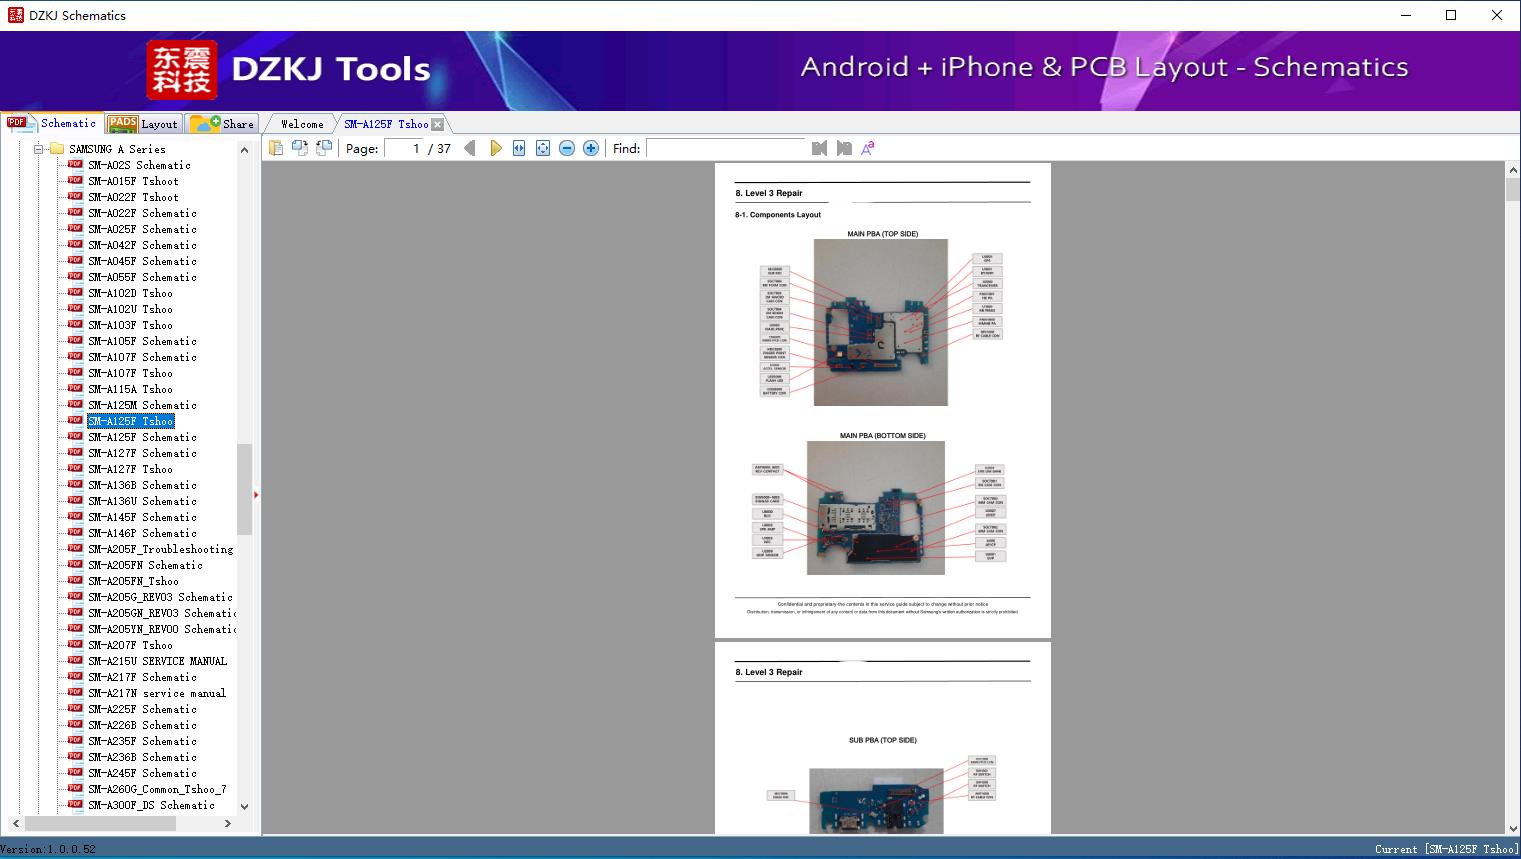Open SM-A125M Schematic in the tree
1521x859 pixels.
tap(142, 405)
